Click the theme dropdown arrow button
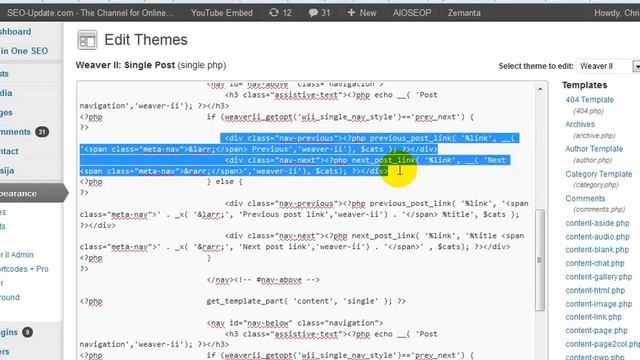 (x=636, y=66)
